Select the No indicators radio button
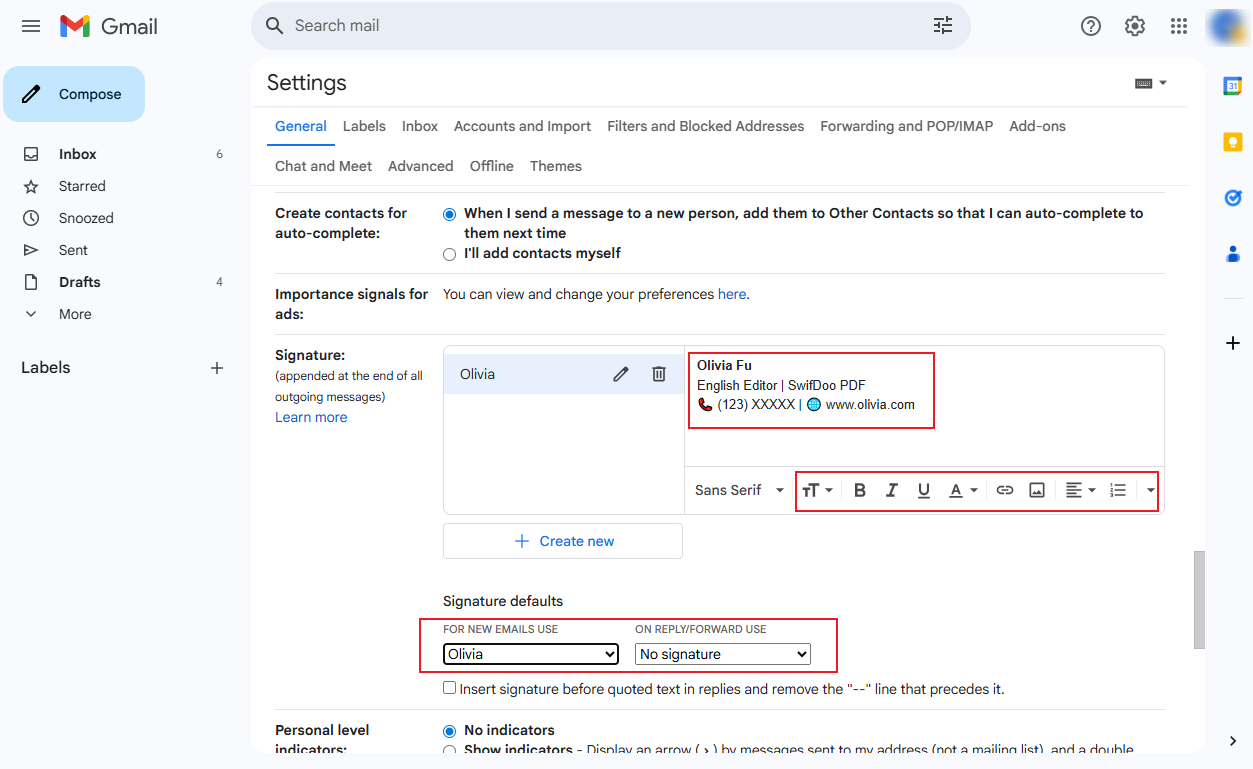 tap(449, 731)
